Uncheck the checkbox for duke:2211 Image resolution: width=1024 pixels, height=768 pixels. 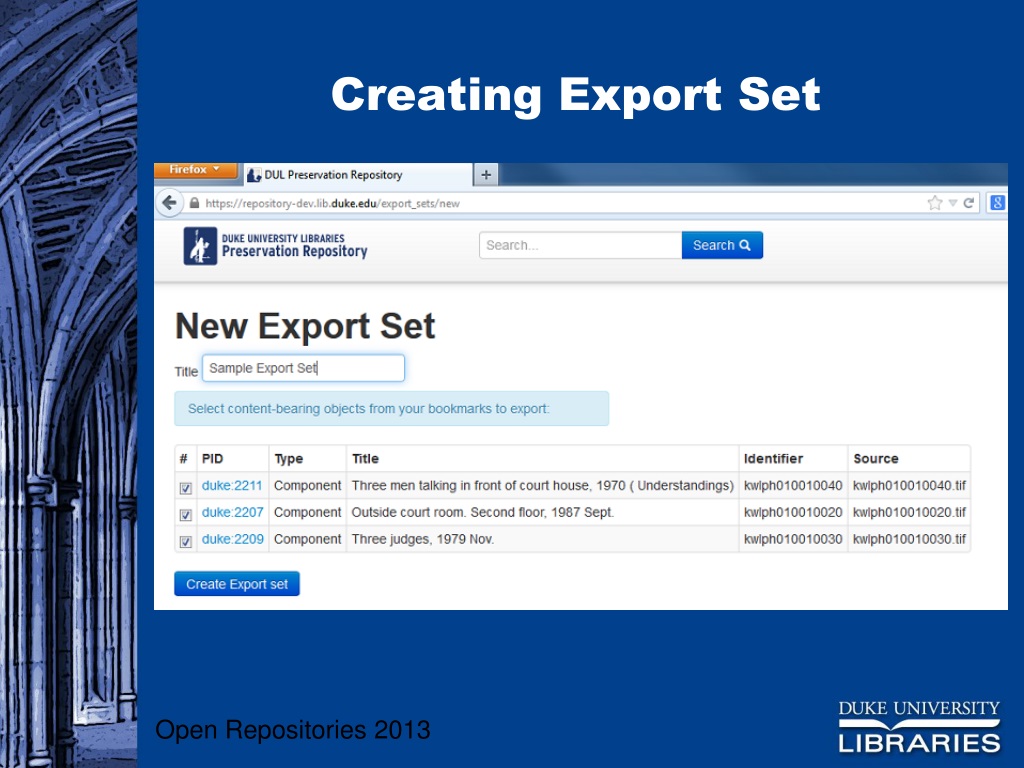(185, 487)
